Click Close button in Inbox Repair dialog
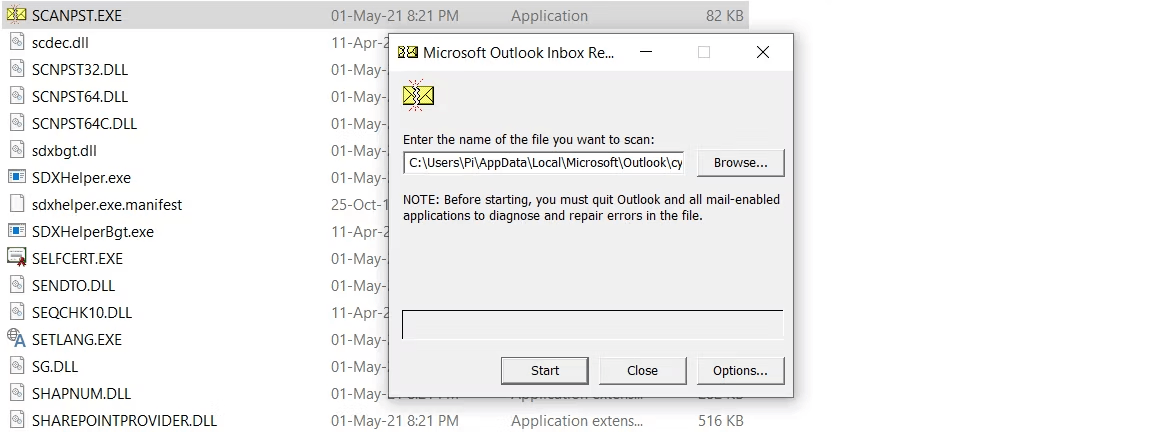The height and width of the screenshot is (432, 1168). coord(642,370)
